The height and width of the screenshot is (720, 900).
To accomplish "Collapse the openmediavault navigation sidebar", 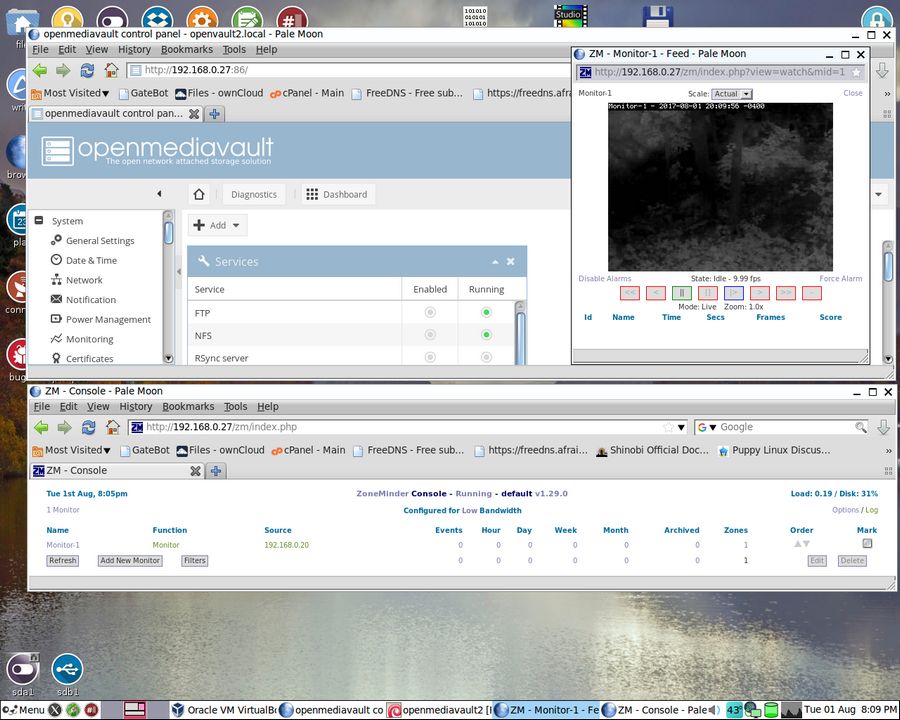I will [x=159, y=194].
